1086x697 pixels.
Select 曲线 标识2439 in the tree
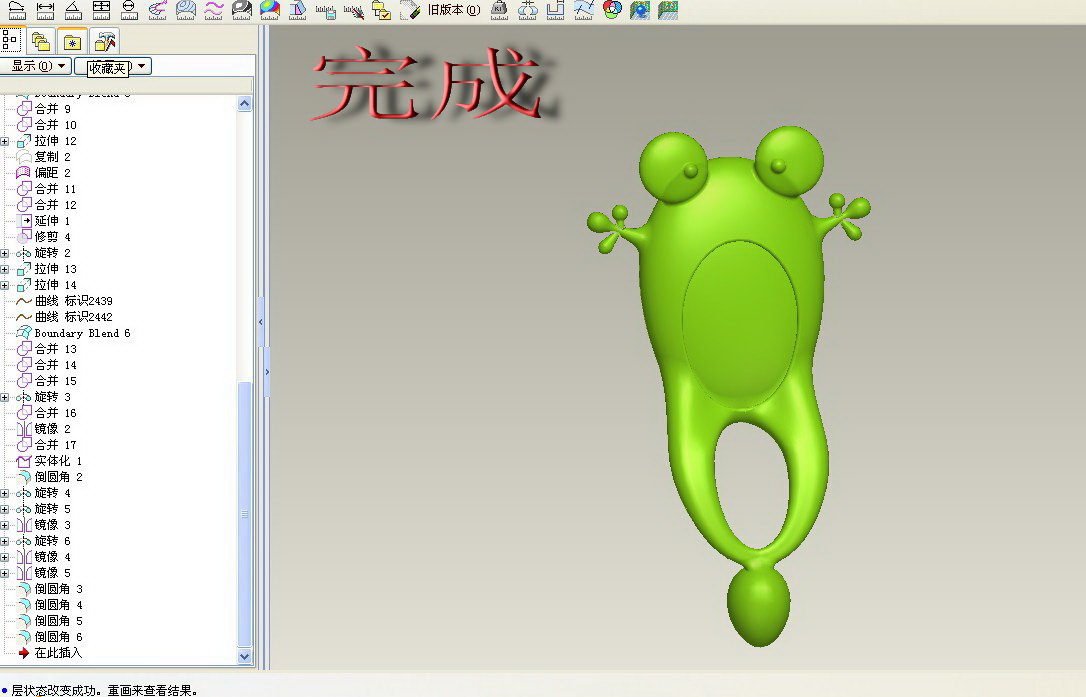coord(65,301)
